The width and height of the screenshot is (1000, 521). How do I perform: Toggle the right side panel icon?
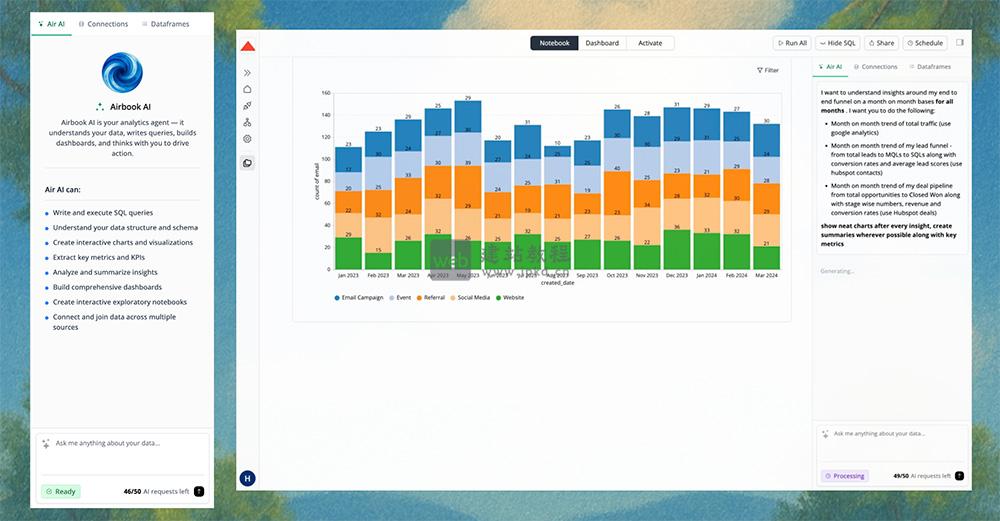click(x=960, y=43)
